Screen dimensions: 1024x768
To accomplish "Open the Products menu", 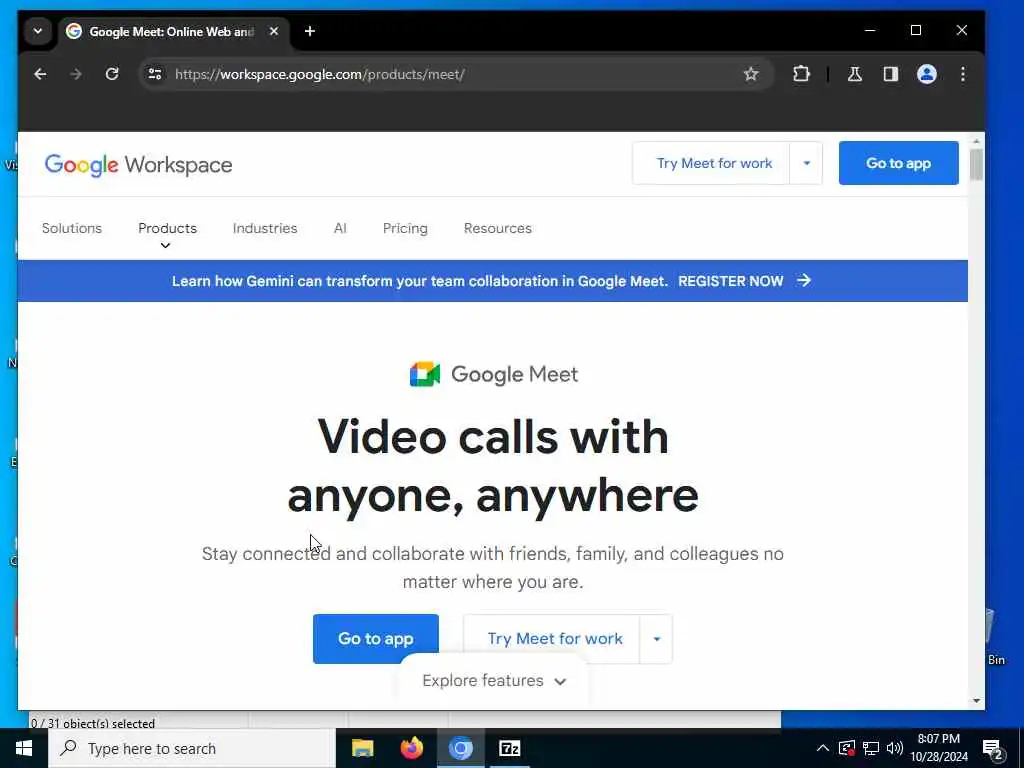I will pyautogui.click(x=167, y=228).
